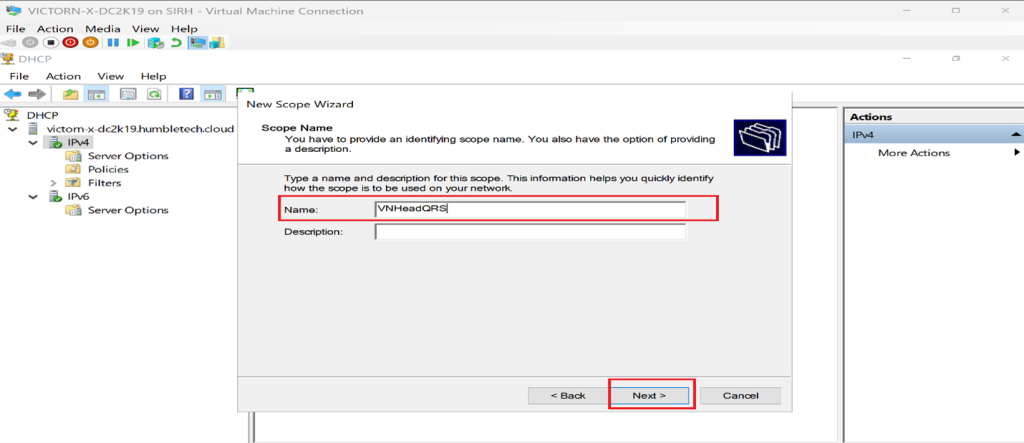Open More Actions in Actions pane

914,153
